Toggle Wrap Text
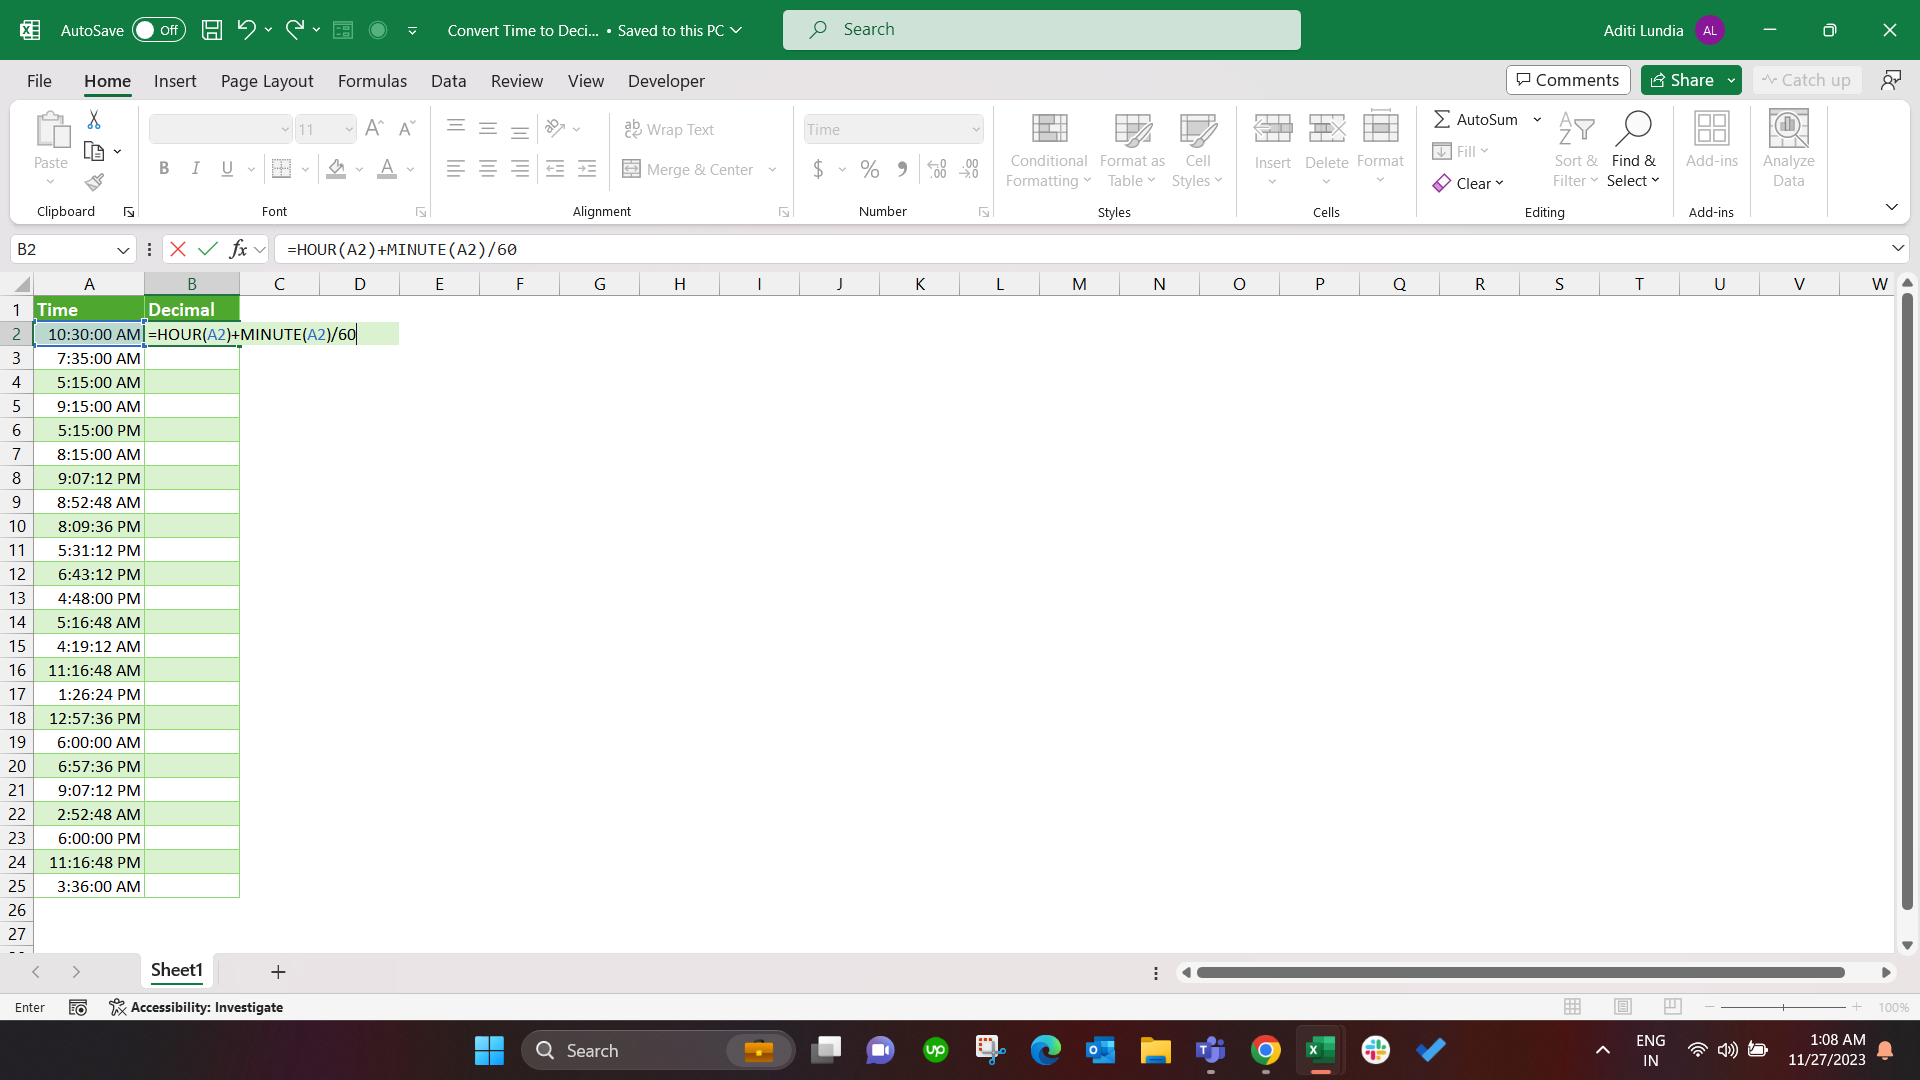1920x1080 pixels. (x=669, y=129)
